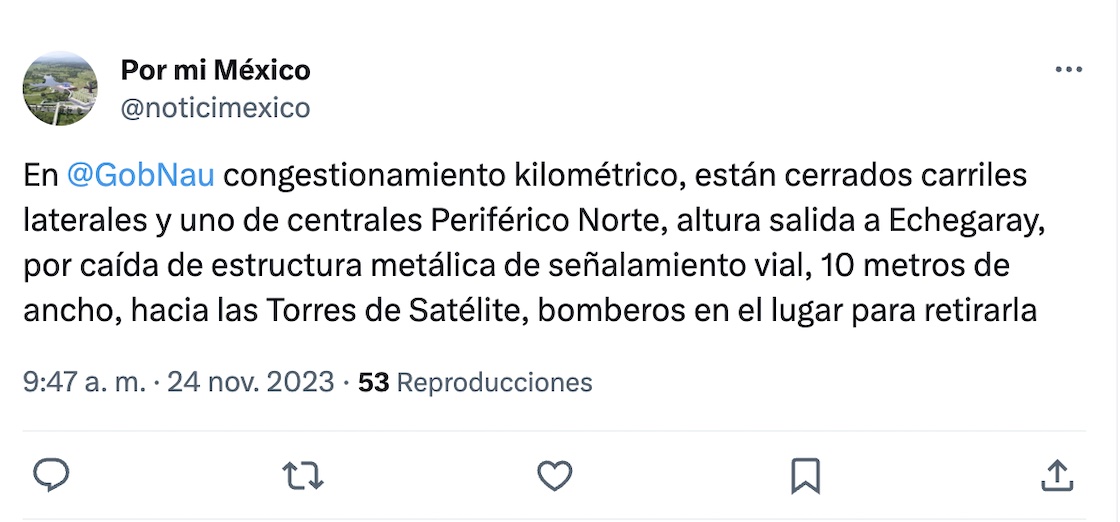
Task: Click the Reproducciones label
Action: tap(495, 382)
